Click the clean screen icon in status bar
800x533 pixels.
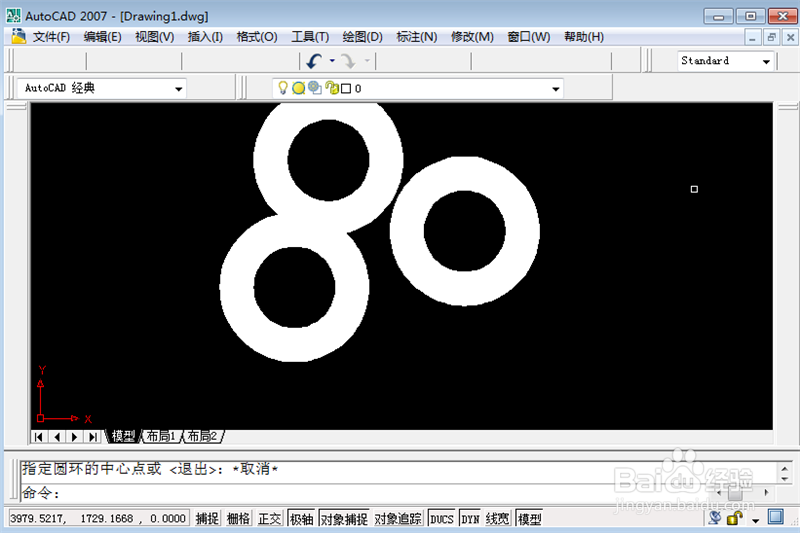776,517
